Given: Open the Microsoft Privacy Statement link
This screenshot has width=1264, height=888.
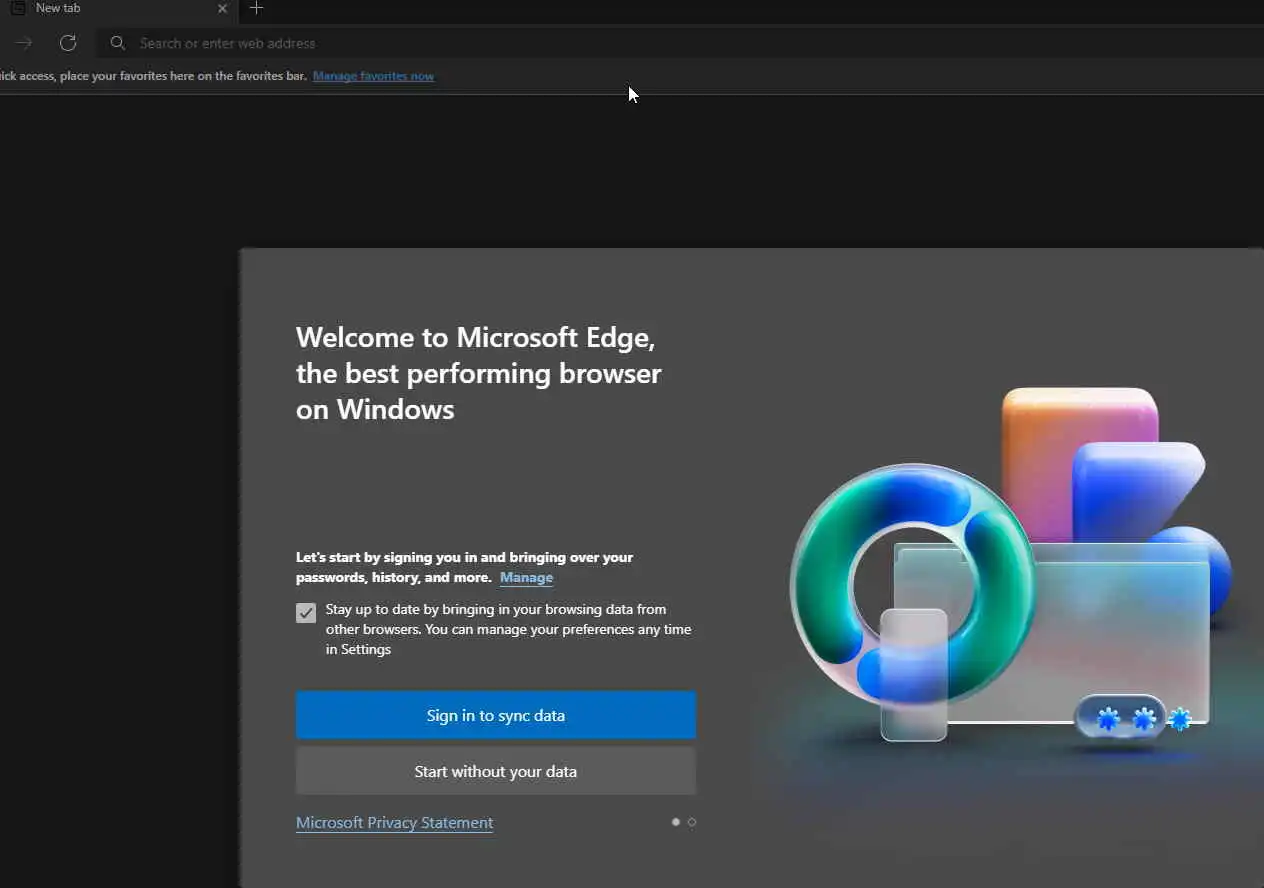Looking at the screenshot, I should point(394,822).
